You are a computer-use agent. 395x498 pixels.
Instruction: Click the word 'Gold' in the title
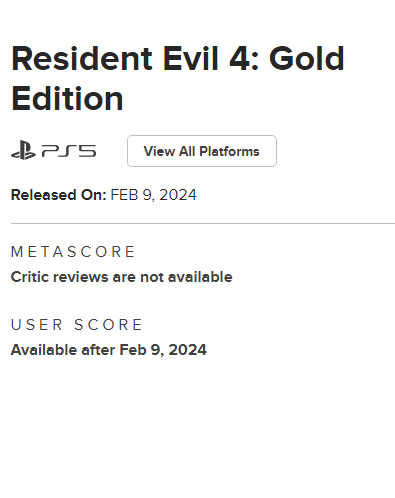coord(307,59)
